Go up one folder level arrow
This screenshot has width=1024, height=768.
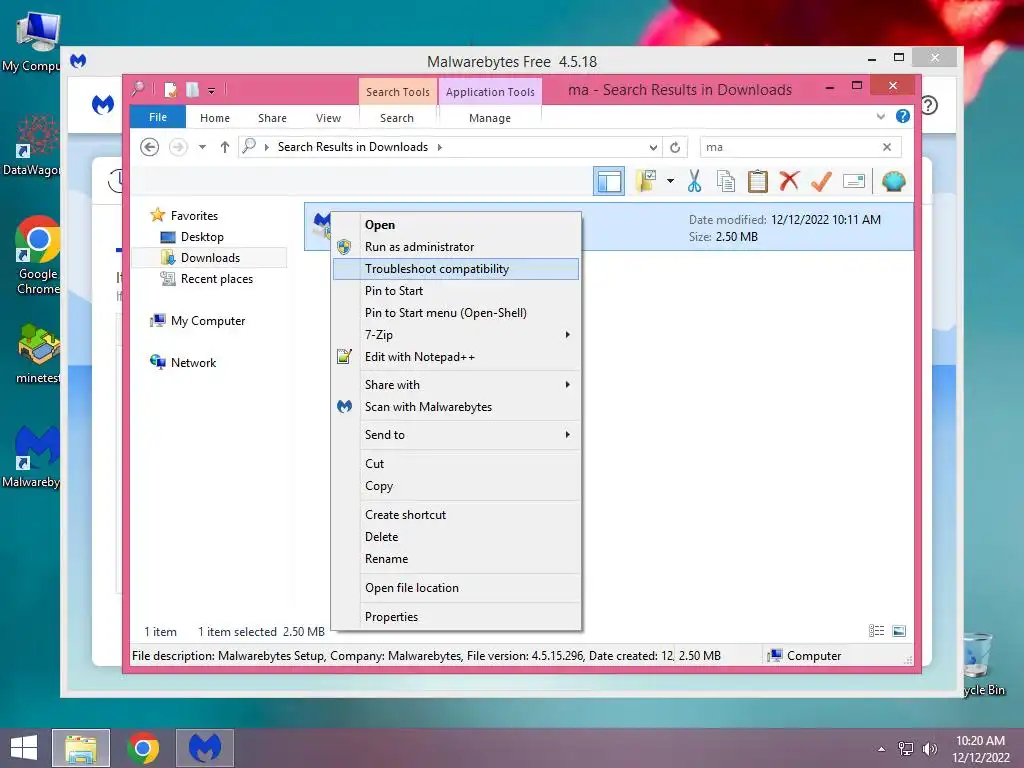[225, 147]
